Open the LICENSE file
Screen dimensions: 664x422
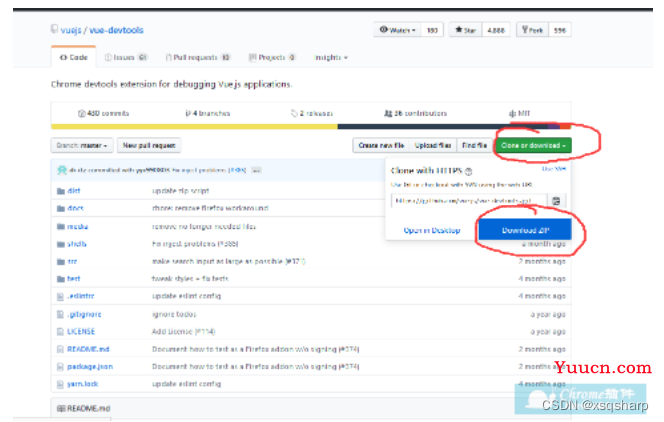(x=81, y=332)
